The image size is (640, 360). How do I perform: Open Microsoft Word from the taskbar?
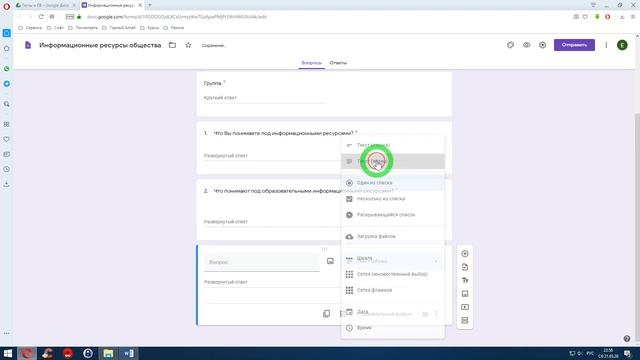pos(129,353)
